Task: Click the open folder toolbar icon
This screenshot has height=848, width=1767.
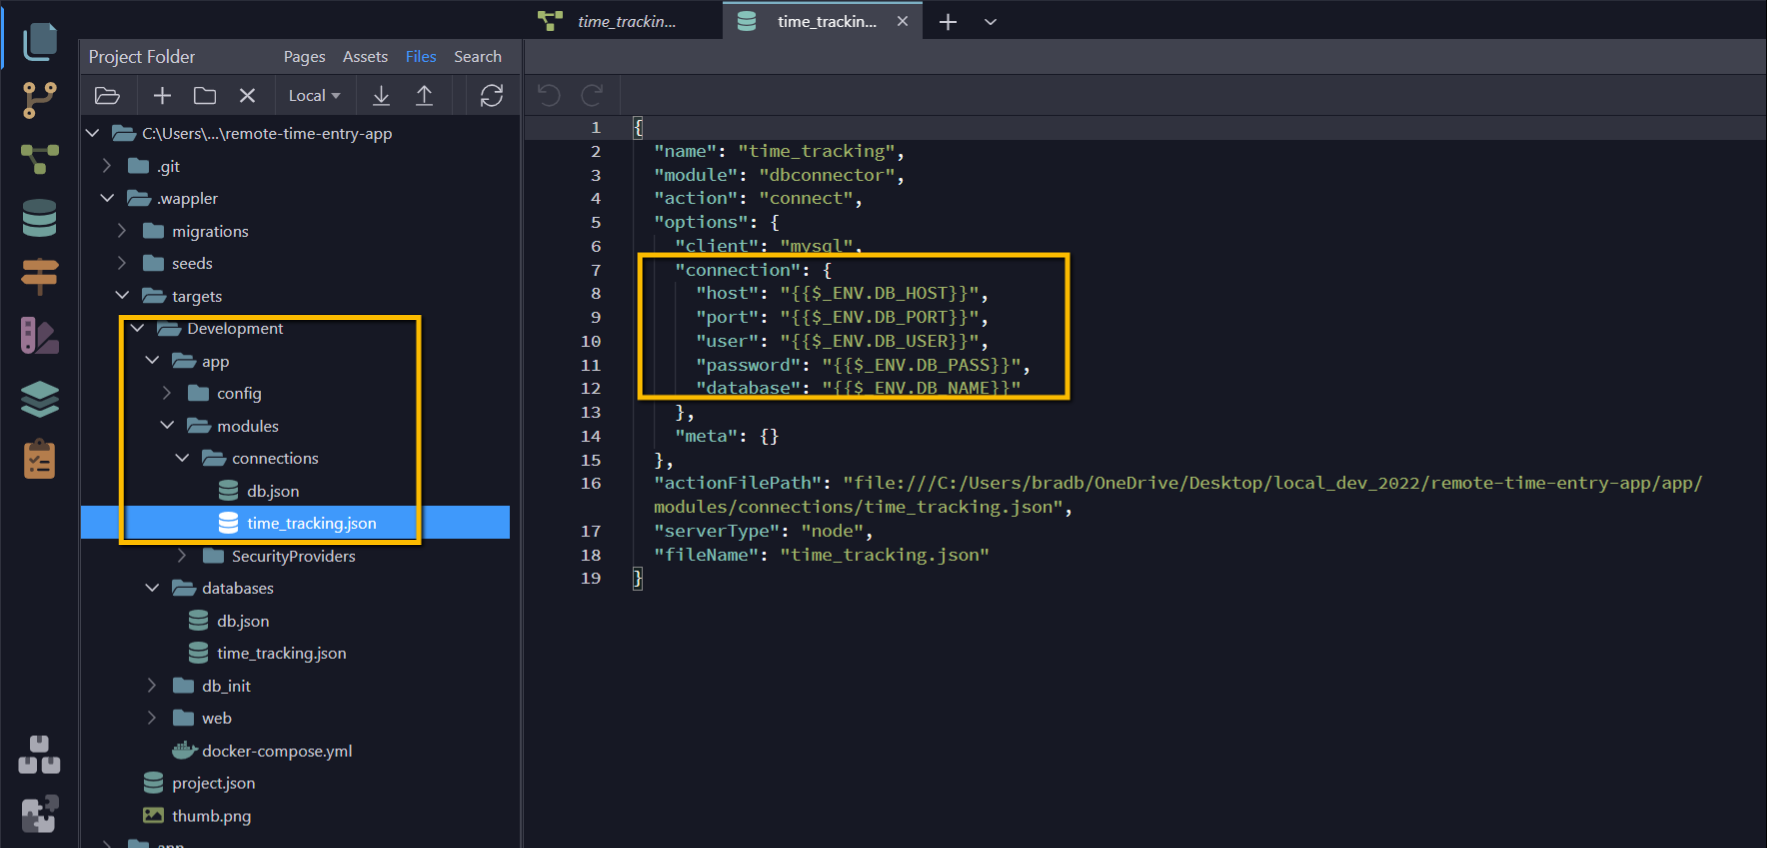Action: pyautogui.click(x=107, y=96)
